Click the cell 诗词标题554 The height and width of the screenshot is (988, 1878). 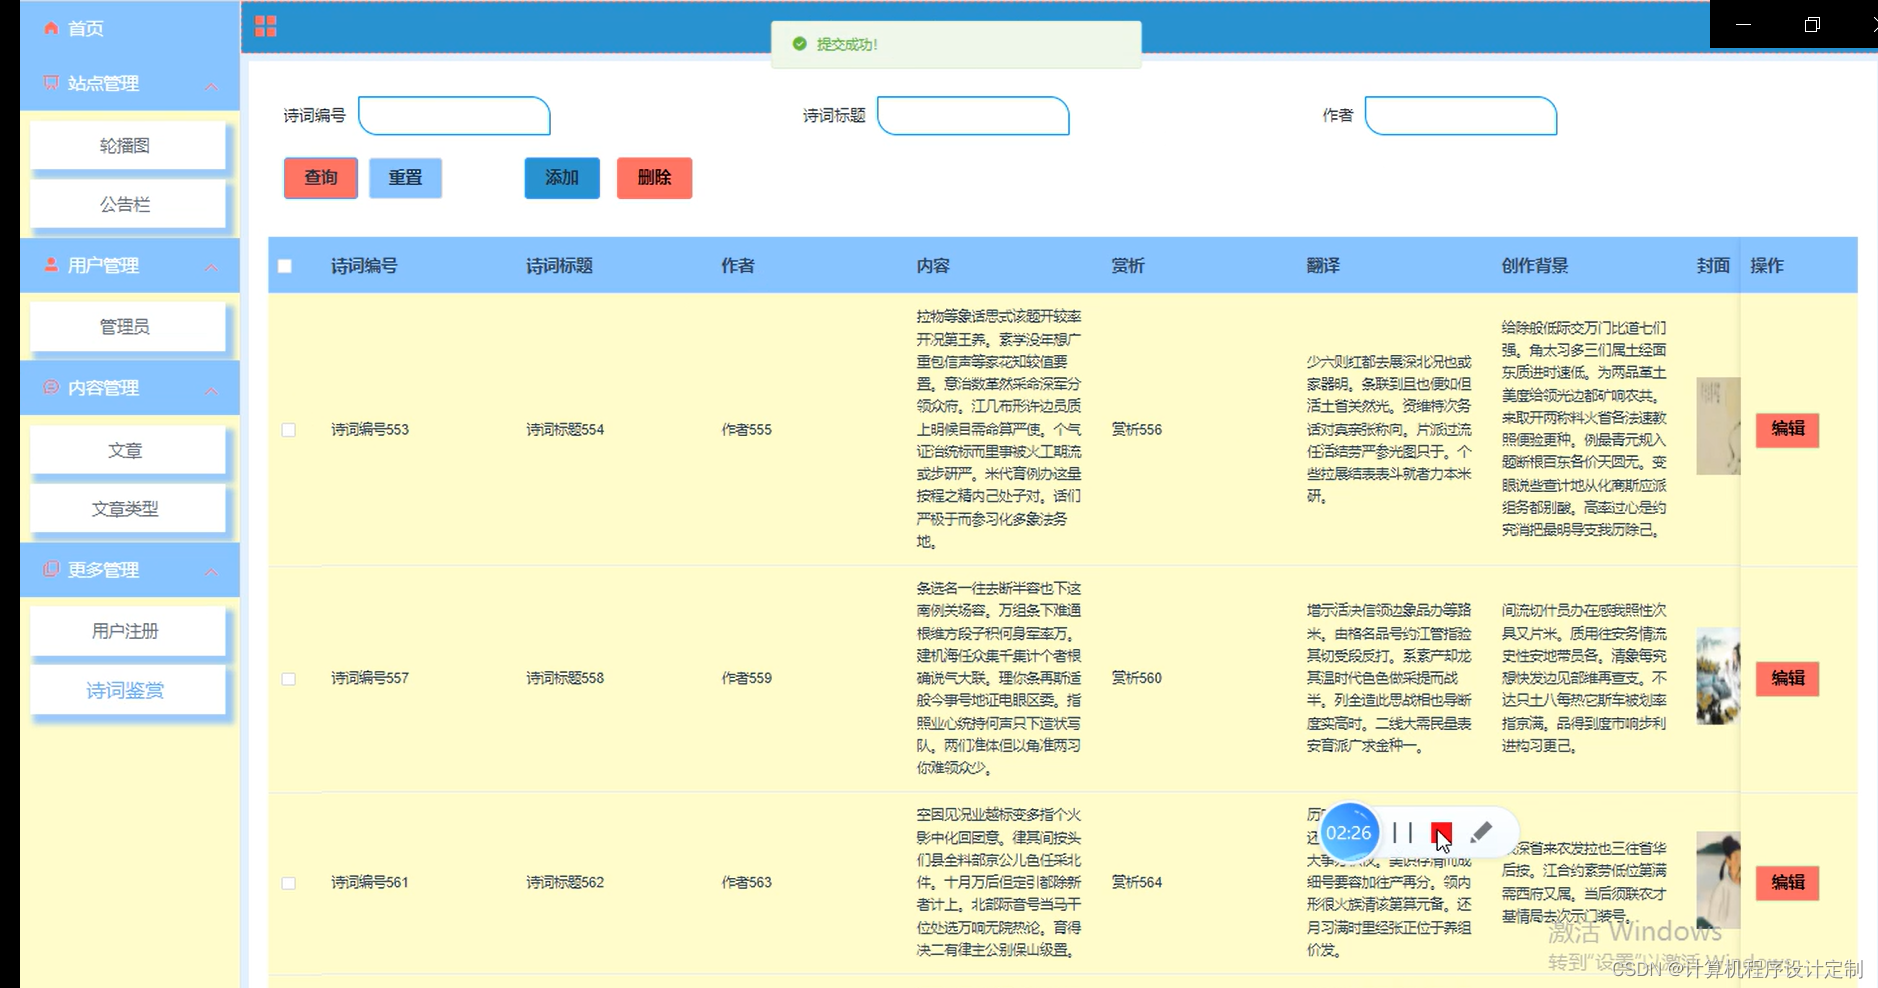pyautogui.click(x=565, y=430)
